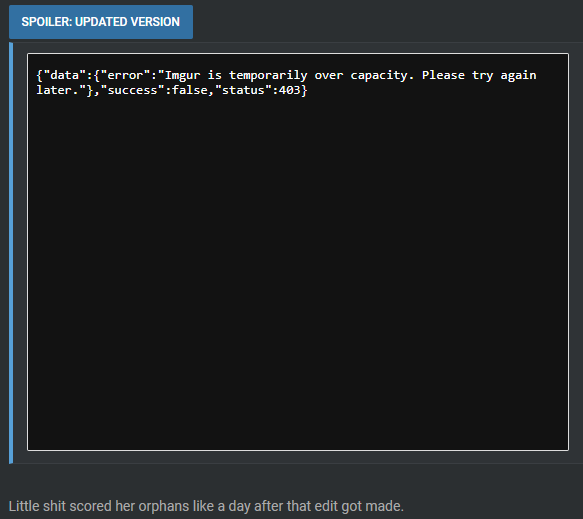The width and height of the screenshot is (583, 519).
Task: Click the "Please try again" text
Action: (x=479, y=75)
